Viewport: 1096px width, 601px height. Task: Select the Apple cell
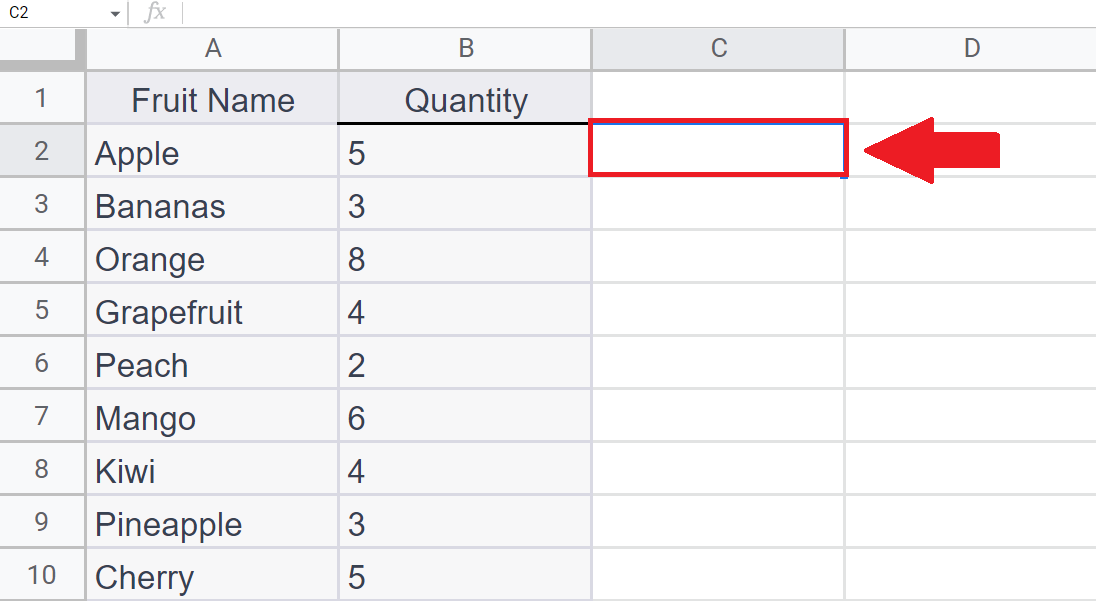pyautogui.click(x=212, y=151)
